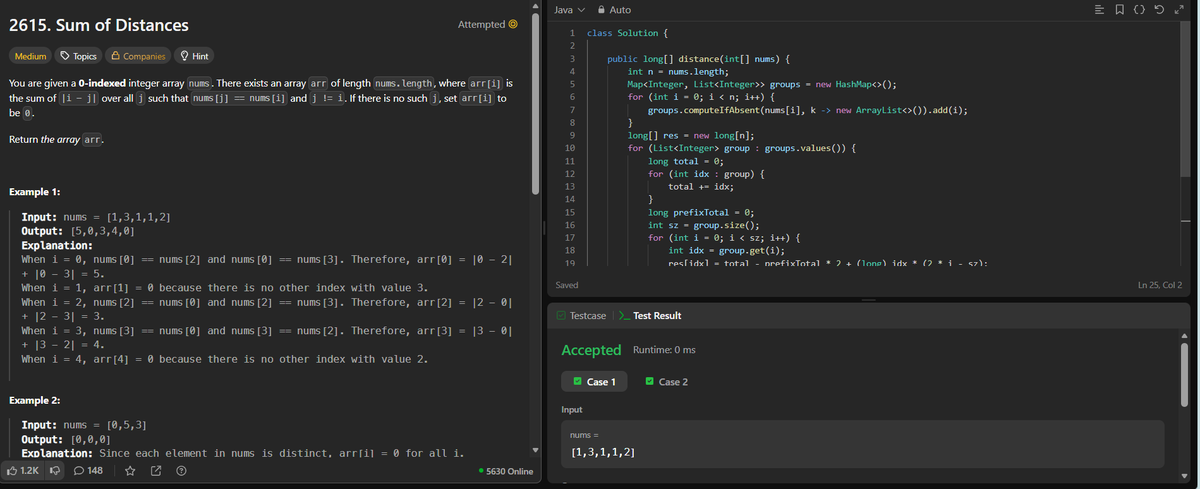Click the Auto indentation setting
This screenshot has height=489, width=1200.
coord(620,9)
